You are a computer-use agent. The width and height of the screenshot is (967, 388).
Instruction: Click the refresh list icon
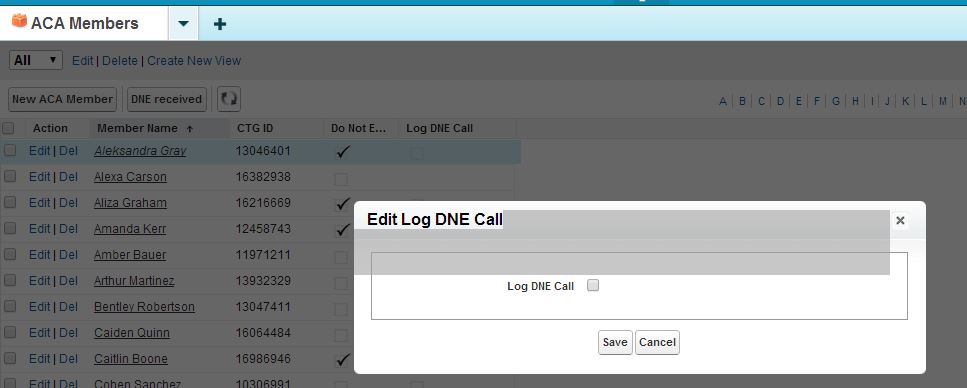click(x=229, y=99)
